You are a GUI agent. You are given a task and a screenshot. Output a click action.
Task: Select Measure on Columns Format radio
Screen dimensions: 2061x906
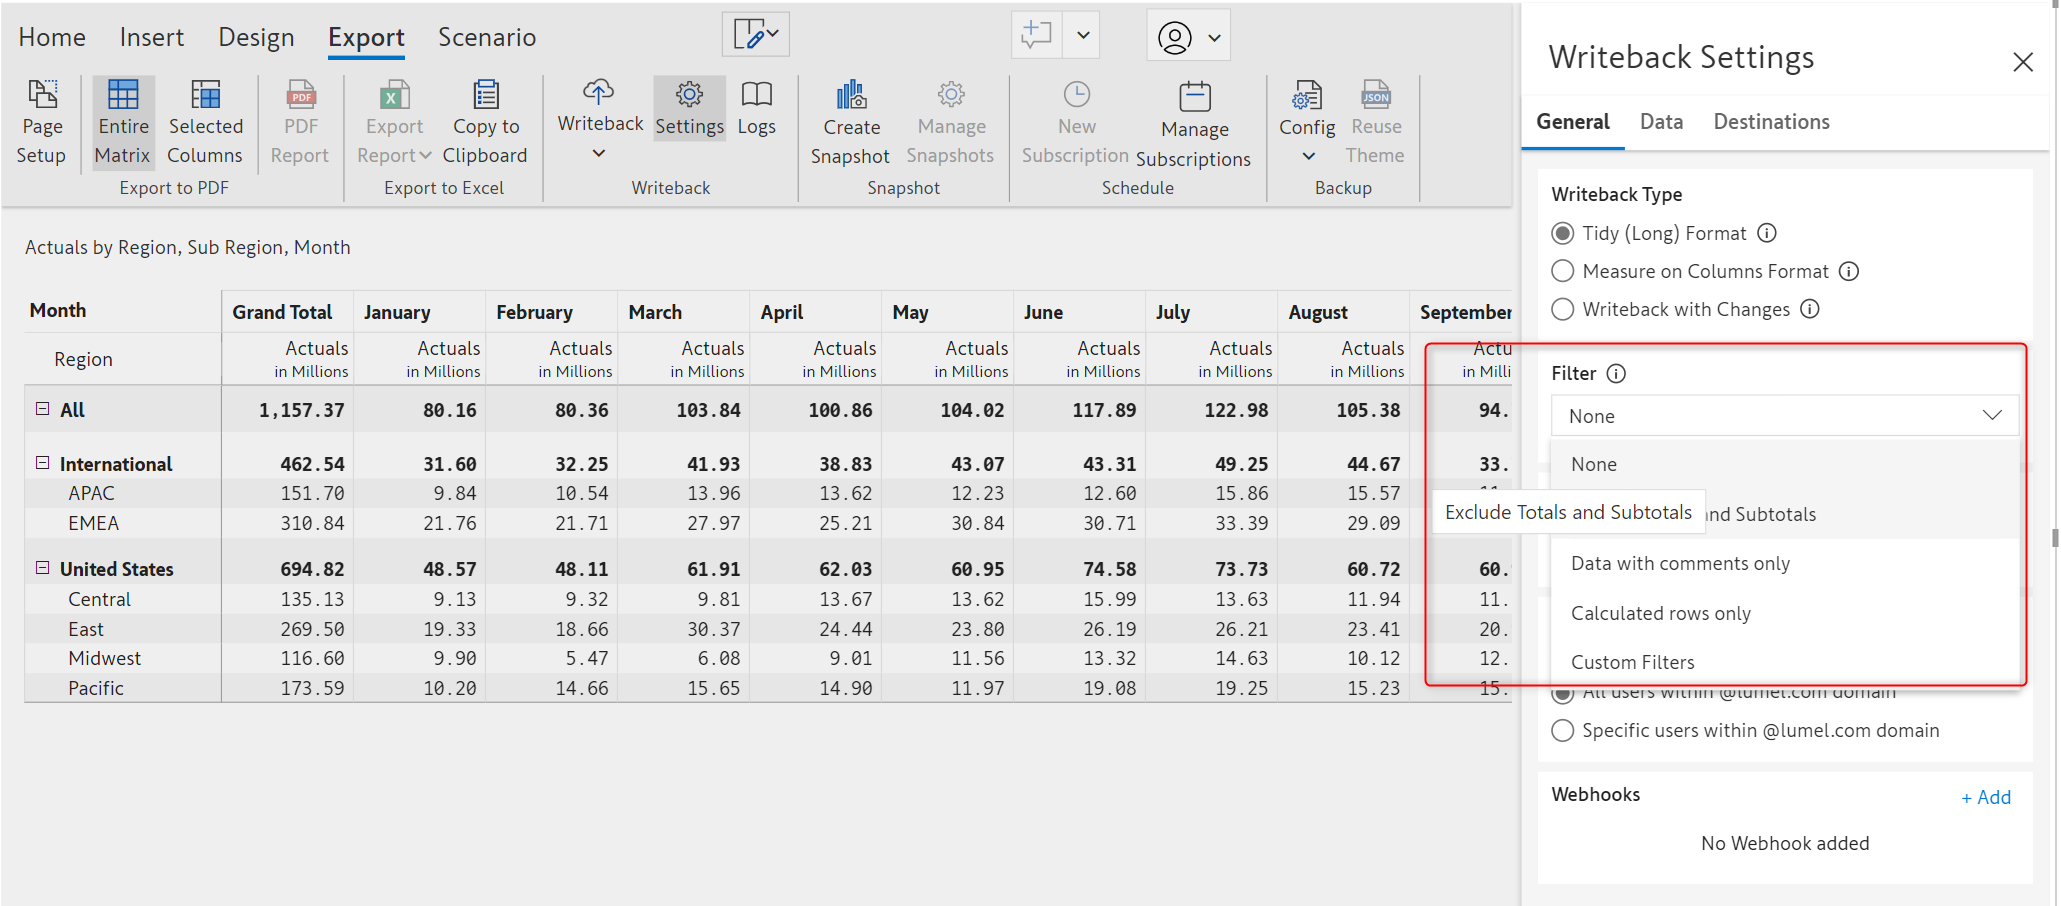coord(1562,271)
